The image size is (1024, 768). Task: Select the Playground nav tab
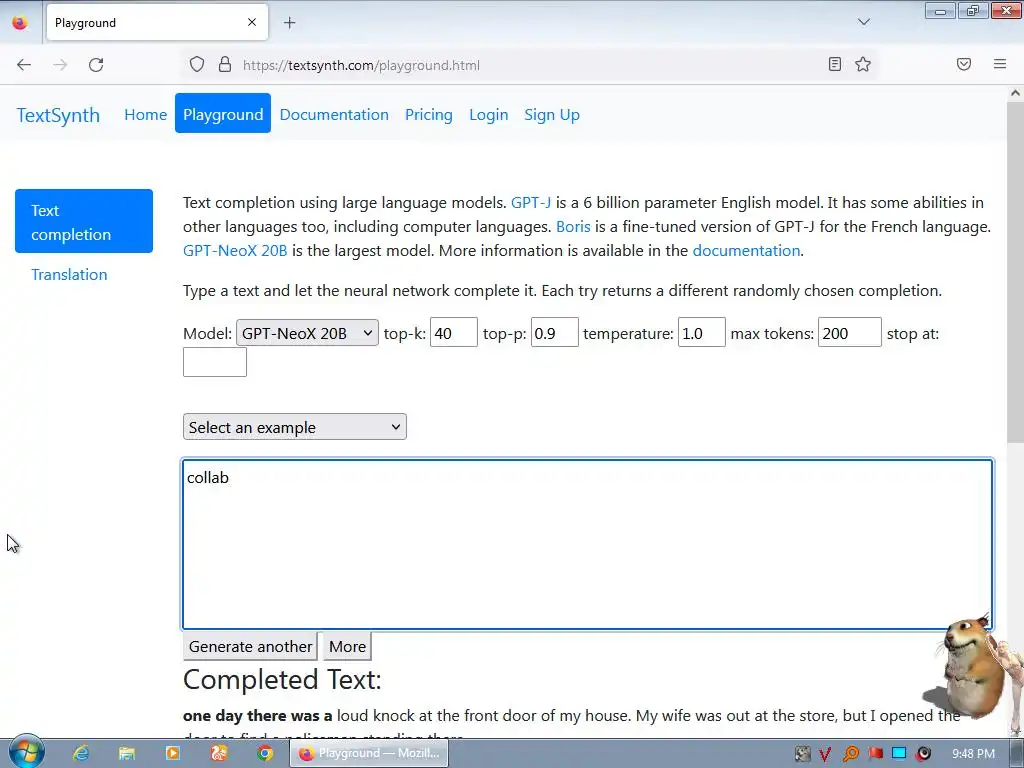click(223, 114)
